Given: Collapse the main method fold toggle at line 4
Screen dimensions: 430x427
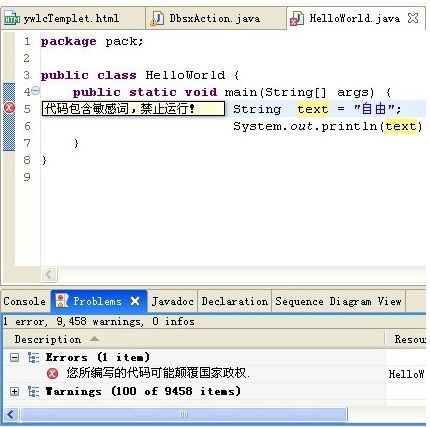Looking at the screenshot, I should click(x=35, y=91).
